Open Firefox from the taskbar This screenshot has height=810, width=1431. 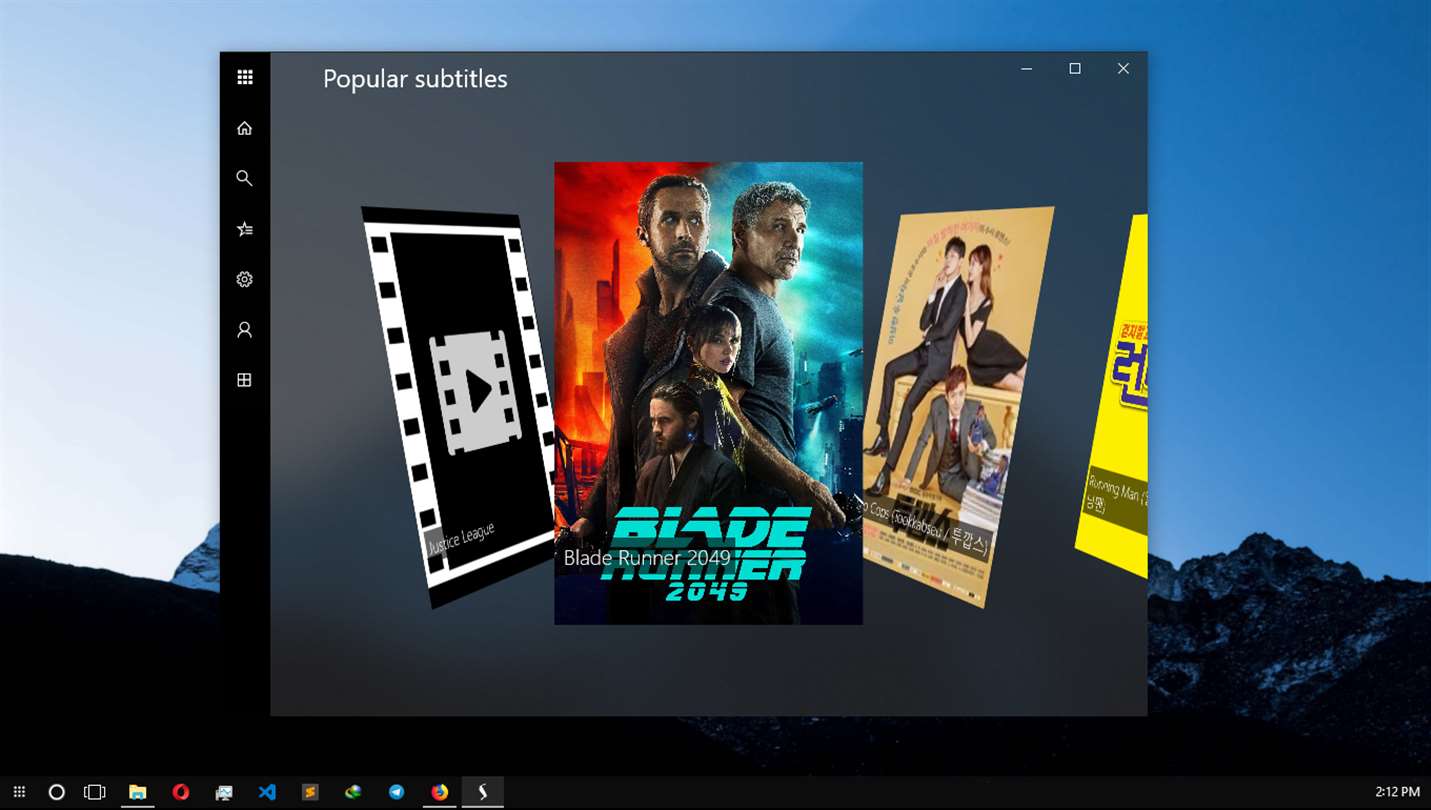tap(440, 792)
